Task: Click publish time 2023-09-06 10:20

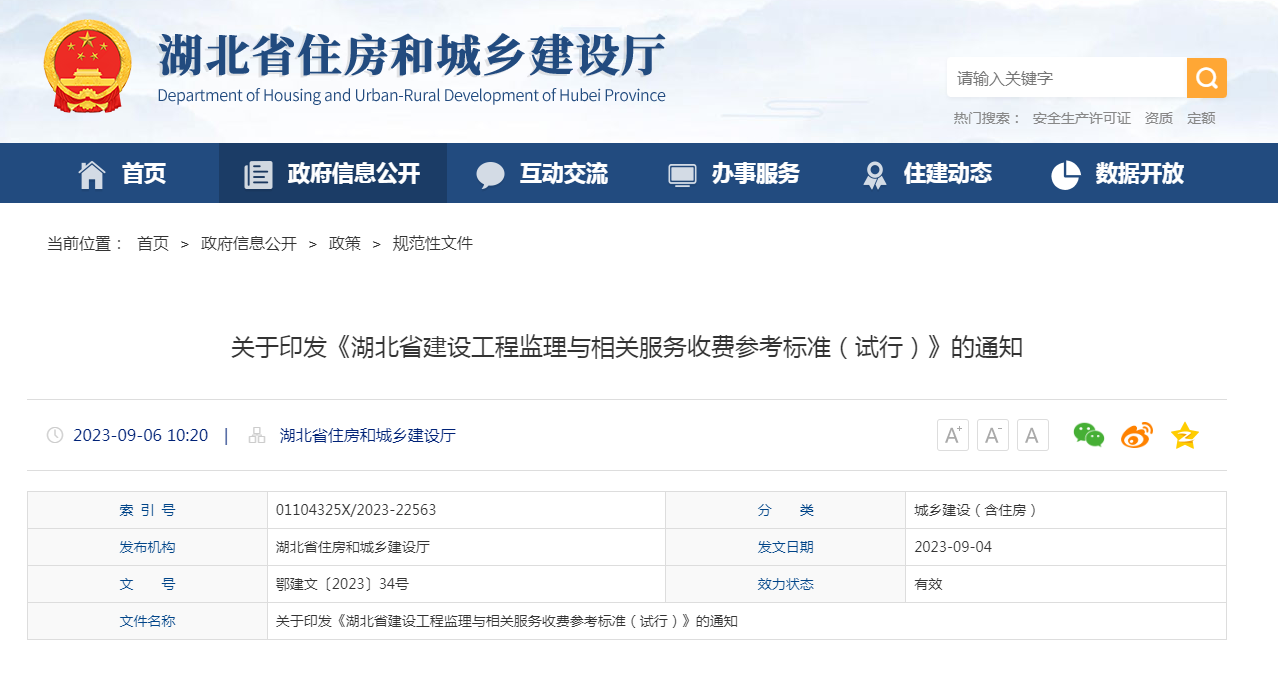Action: click(x=141, y=435)
